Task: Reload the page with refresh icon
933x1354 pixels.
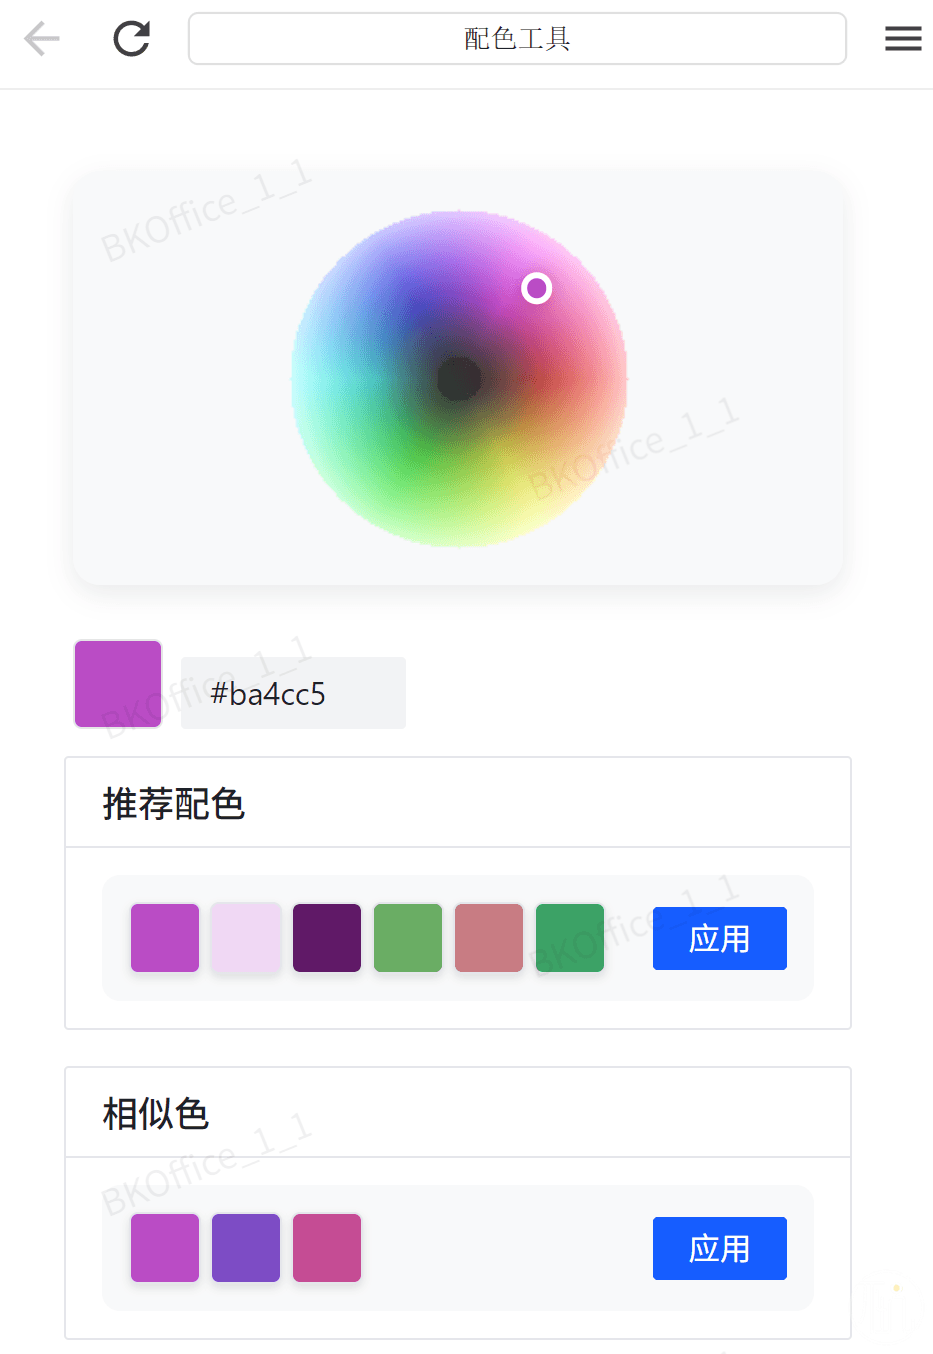Action: tap(131, 39)
